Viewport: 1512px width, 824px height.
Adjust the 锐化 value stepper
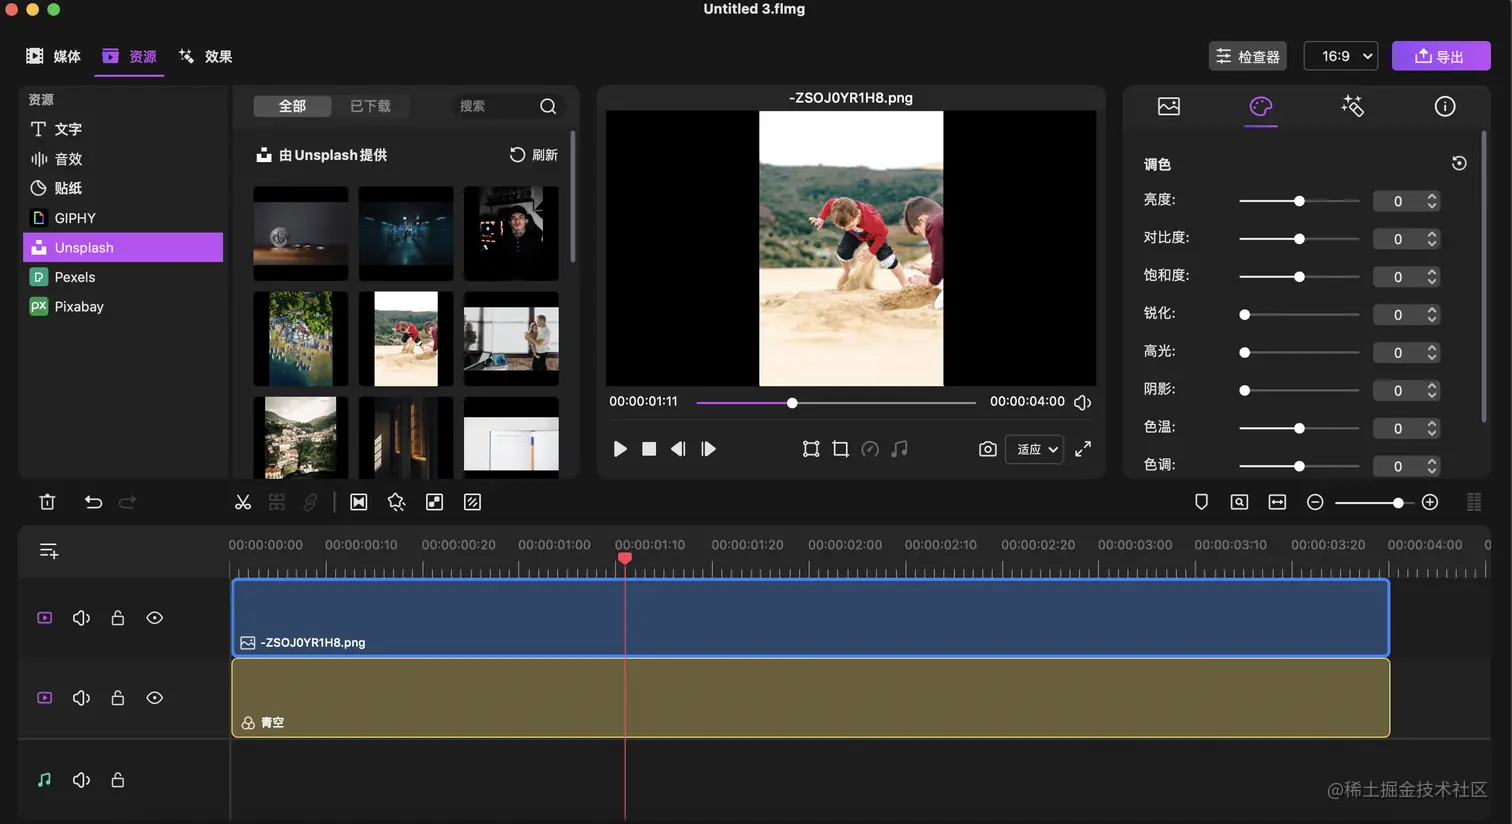pos(1433,315)
